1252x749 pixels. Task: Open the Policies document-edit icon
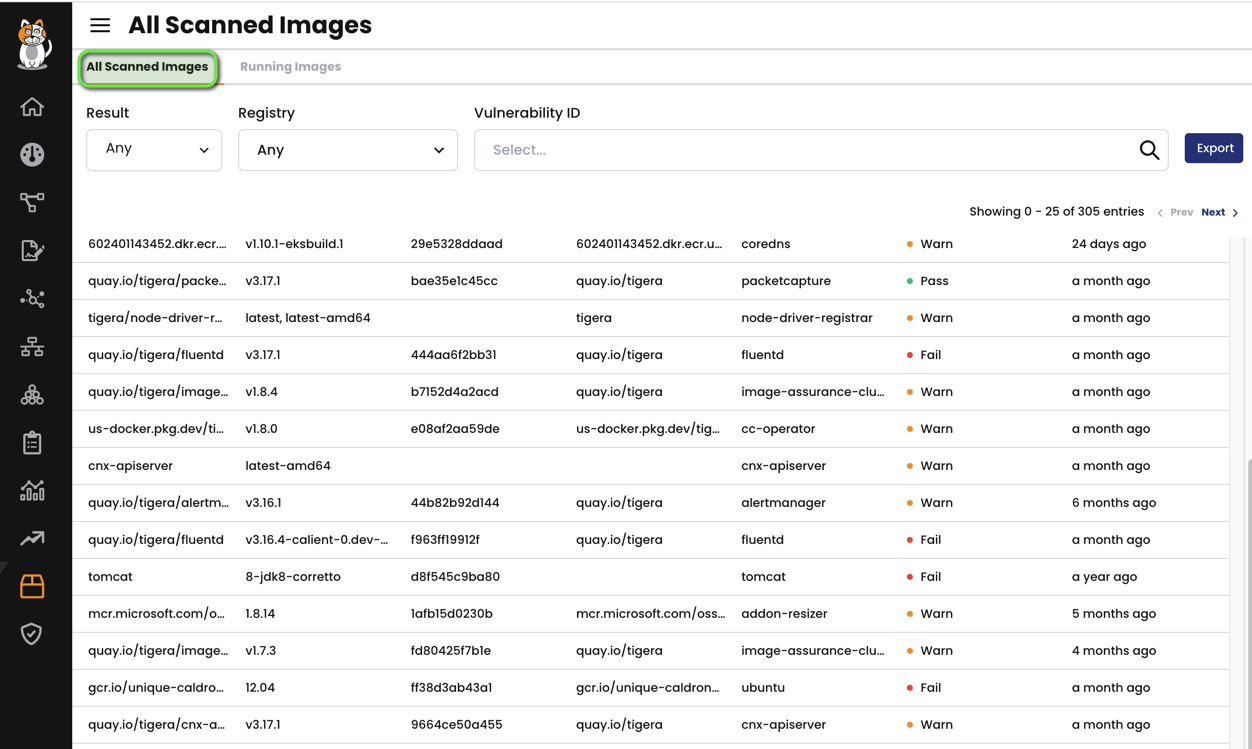32,250
